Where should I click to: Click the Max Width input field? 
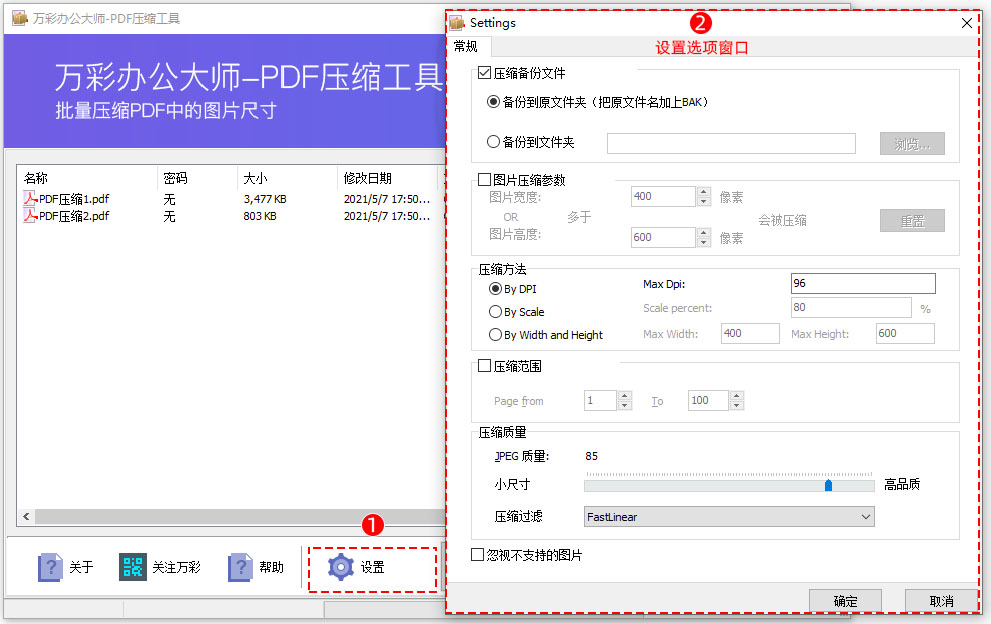click(x=750, y=333)
